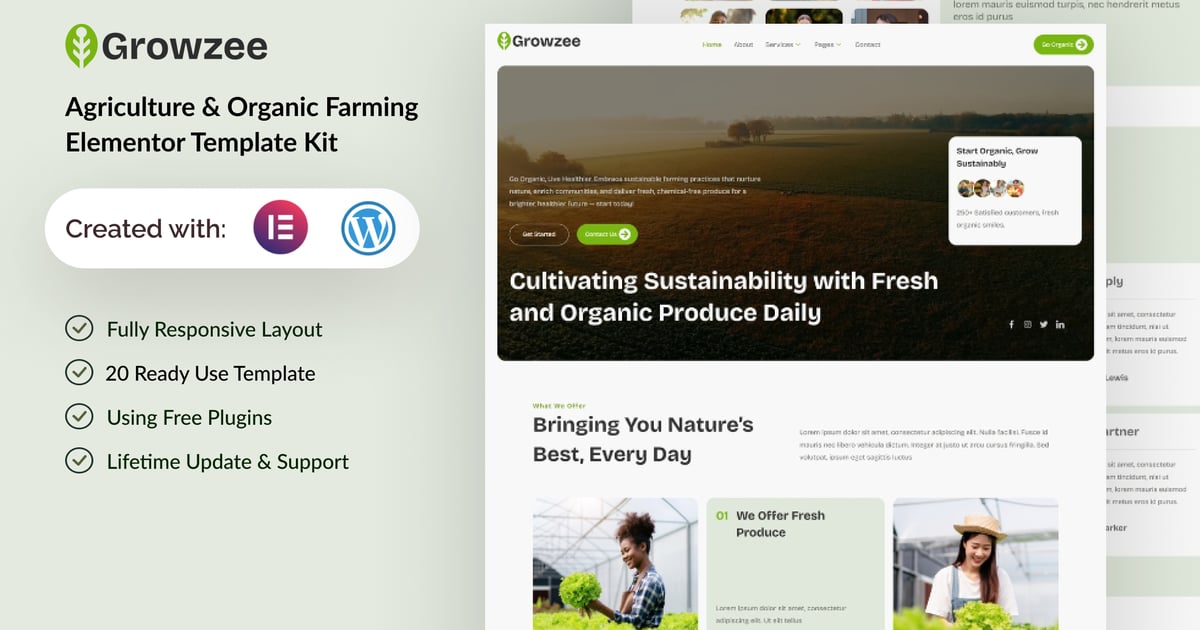Viewport: 1200px width, 630px height.
Task: Click 'Agriculture & Organic Farming' title text
Action: [242, 107]
